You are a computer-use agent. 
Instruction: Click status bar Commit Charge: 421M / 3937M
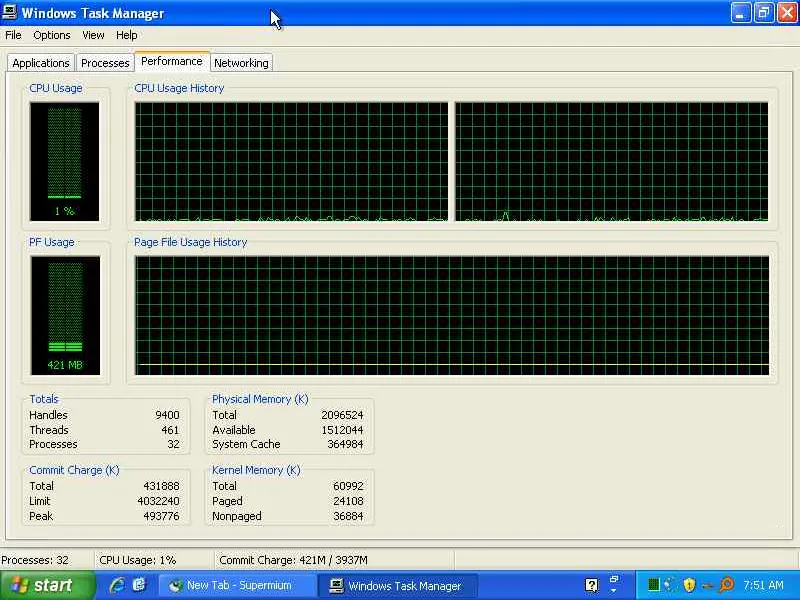tap(293, 560)
